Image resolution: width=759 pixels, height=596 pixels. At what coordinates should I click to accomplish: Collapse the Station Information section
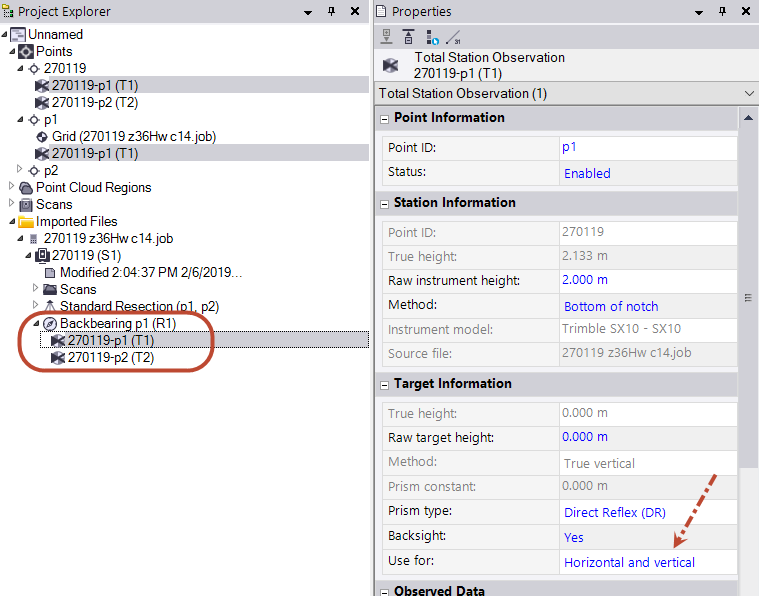pos(384,204)
